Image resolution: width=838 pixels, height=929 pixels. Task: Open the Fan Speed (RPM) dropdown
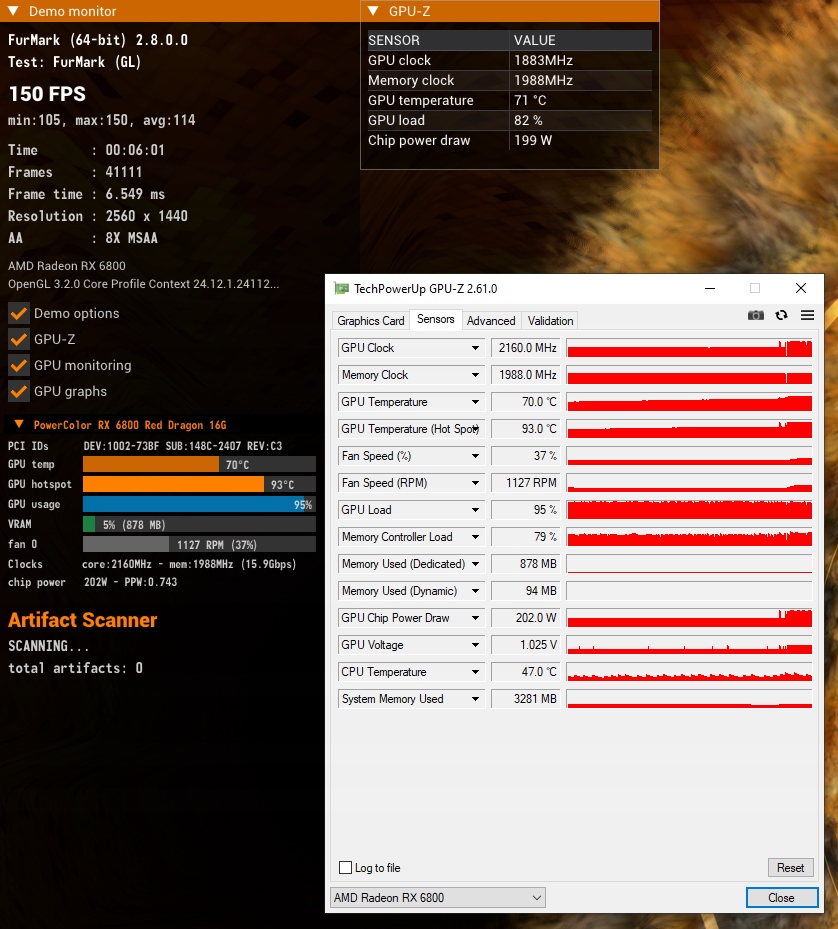[x=475, y=483]
